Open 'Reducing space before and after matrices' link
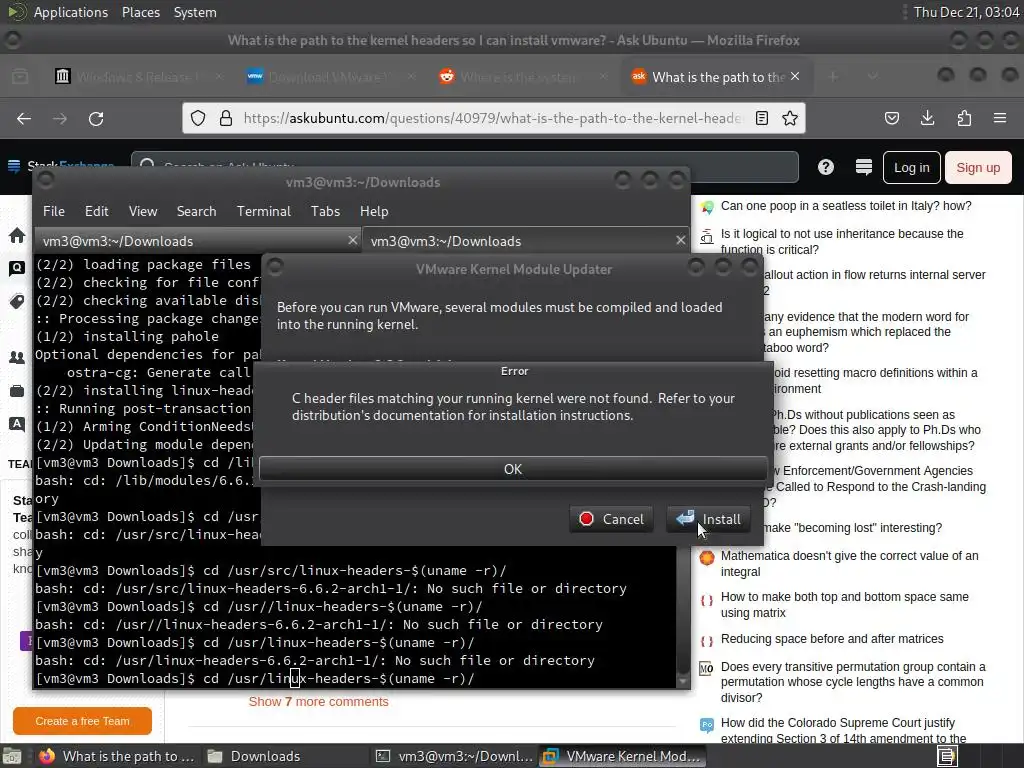1024x768 pixels. click(832, 639)
